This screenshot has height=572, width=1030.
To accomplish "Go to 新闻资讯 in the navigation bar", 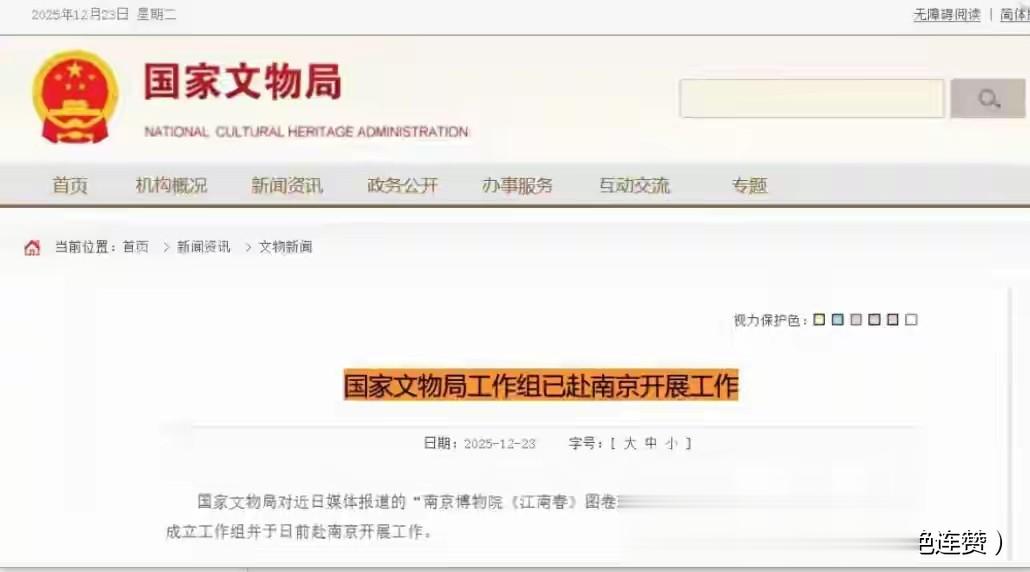I will point(287,185).
